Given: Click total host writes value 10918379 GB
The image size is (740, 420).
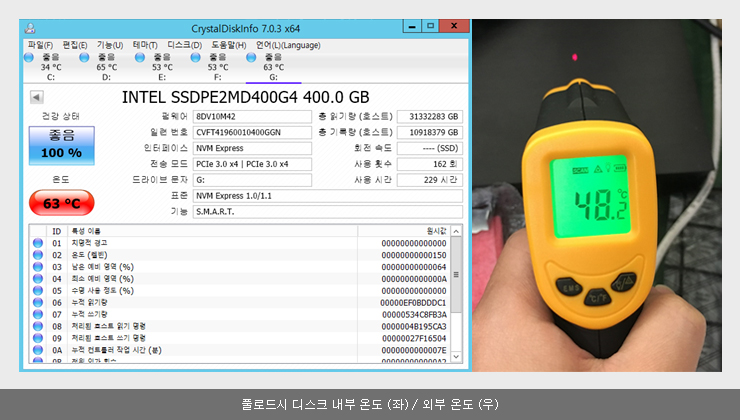Looking at the screenshot, I should click(x=430, y=132).
